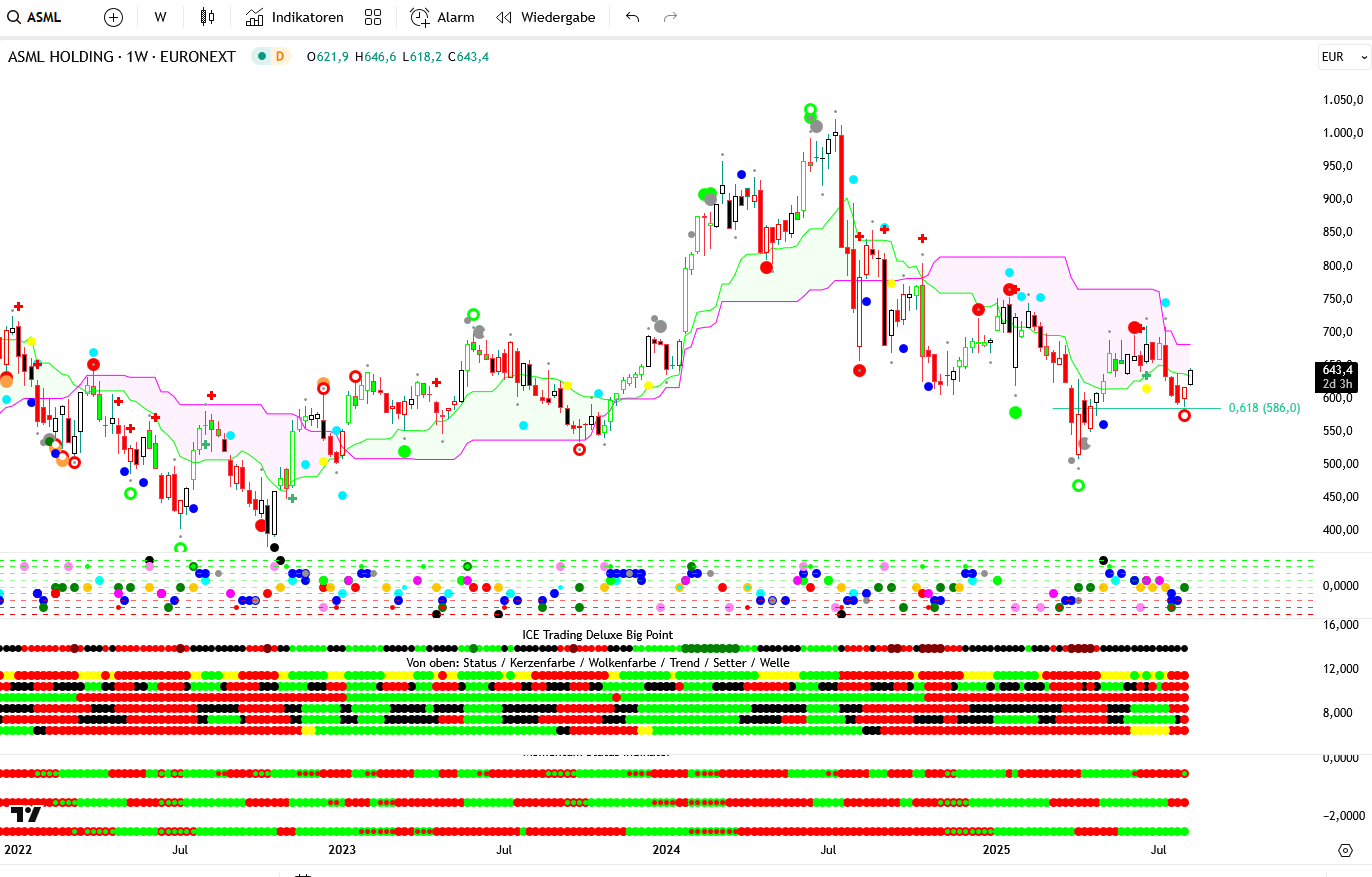The height and width of the screenshot is (877, 1372).
Task: Click the current price label 643,4
Action: point(1337,370)
